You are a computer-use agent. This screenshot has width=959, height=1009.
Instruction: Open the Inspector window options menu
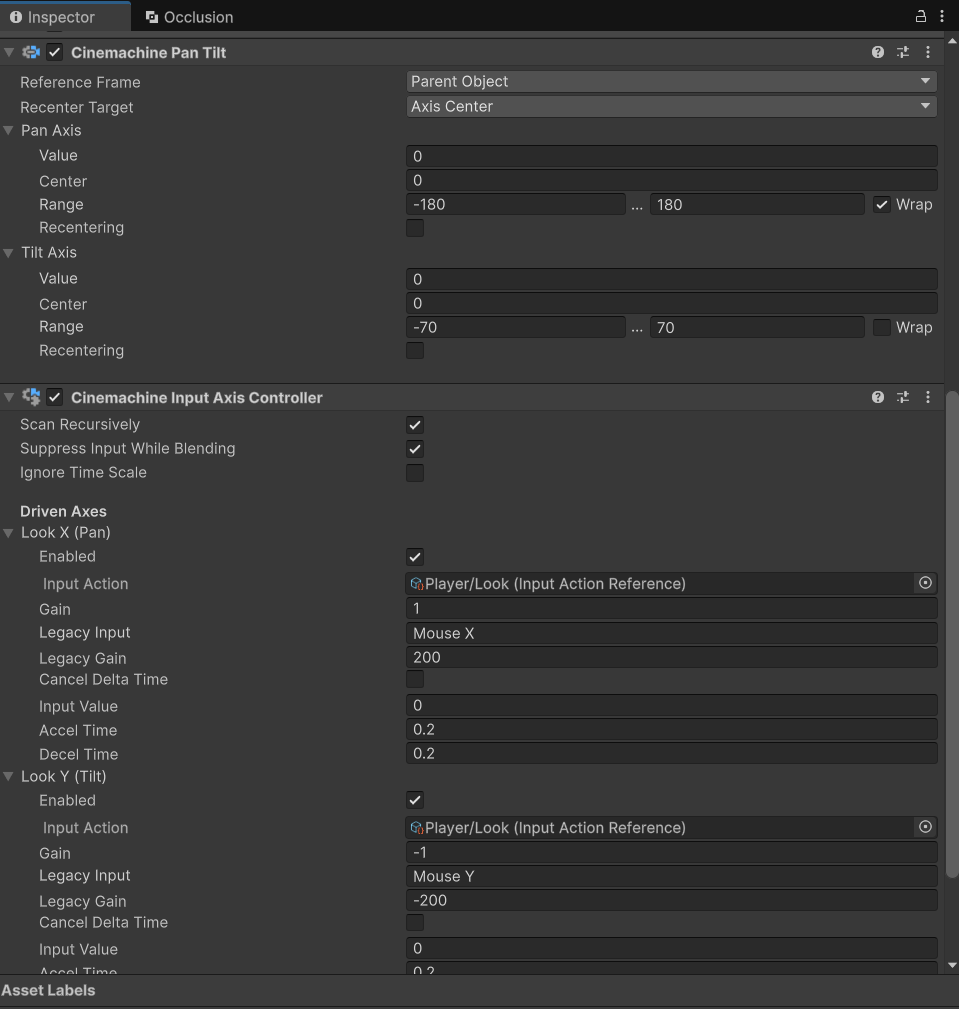pos(942,16)
